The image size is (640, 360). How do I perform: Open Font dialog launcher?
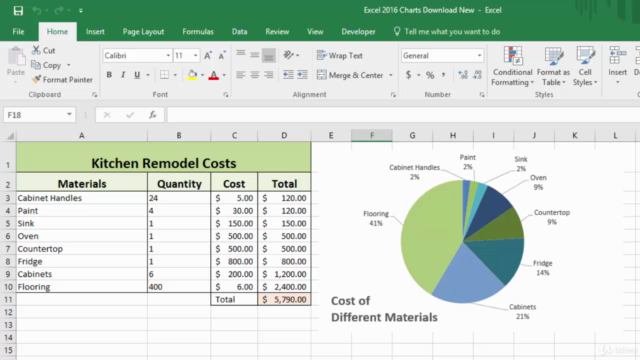pyautogui.click(x=226, y=95)
